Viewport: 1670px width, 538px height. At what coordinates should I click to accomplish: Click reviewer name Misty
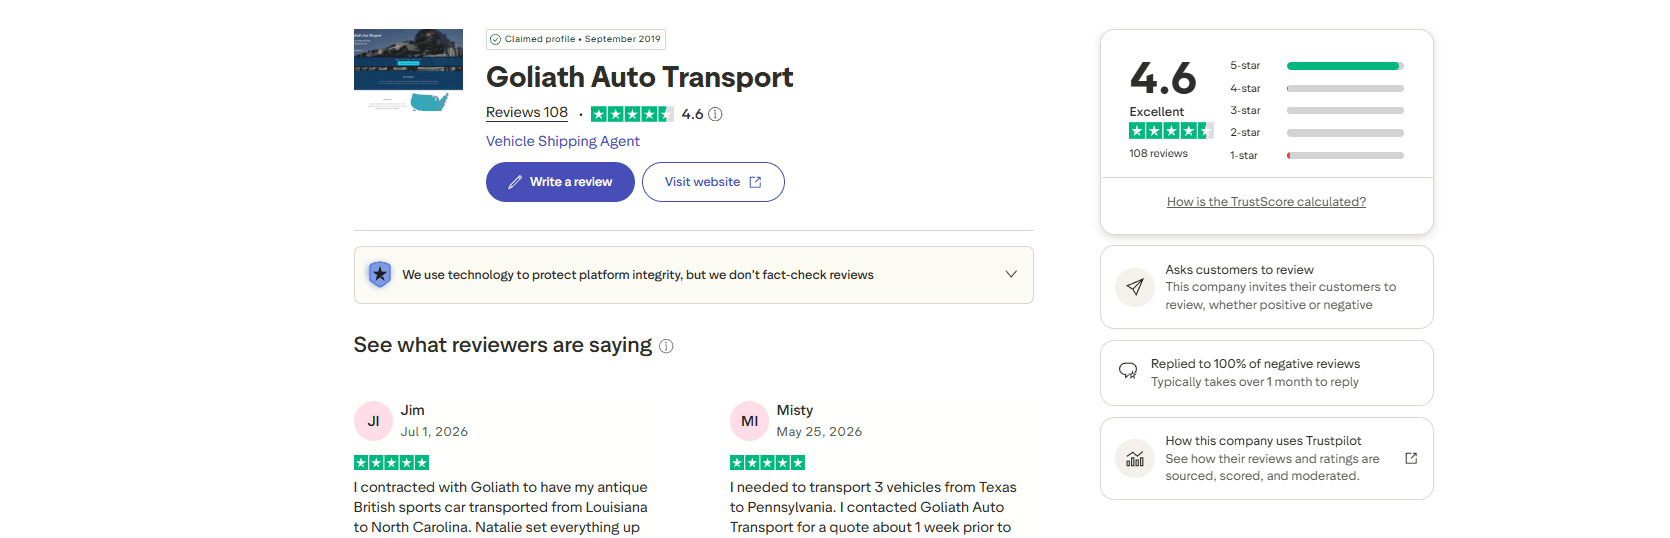click(x=795, y=410)
